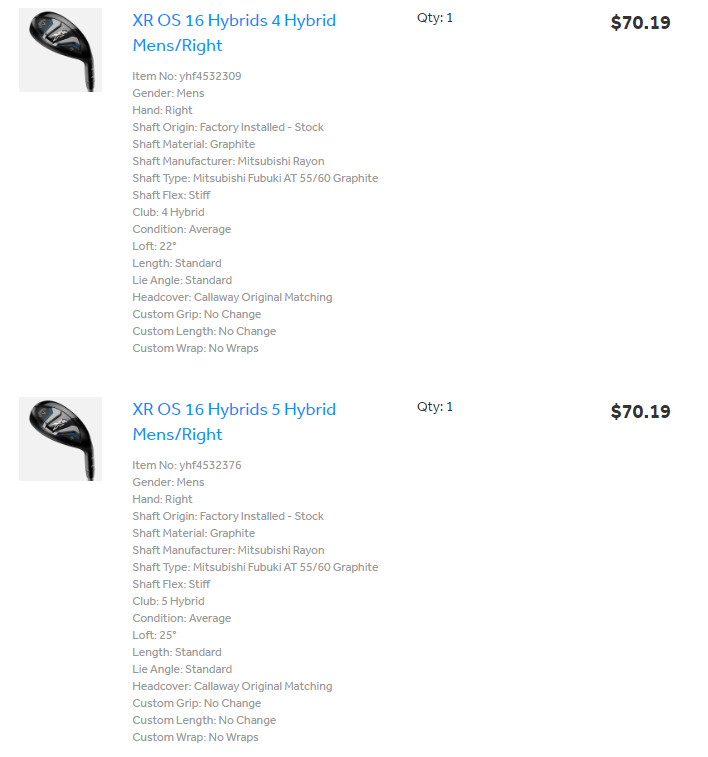The width and height of the screenshot is (708, 757).
Task: Click the Qty: 1 label for the 4 Hybrid
Action: coord(435,18)
